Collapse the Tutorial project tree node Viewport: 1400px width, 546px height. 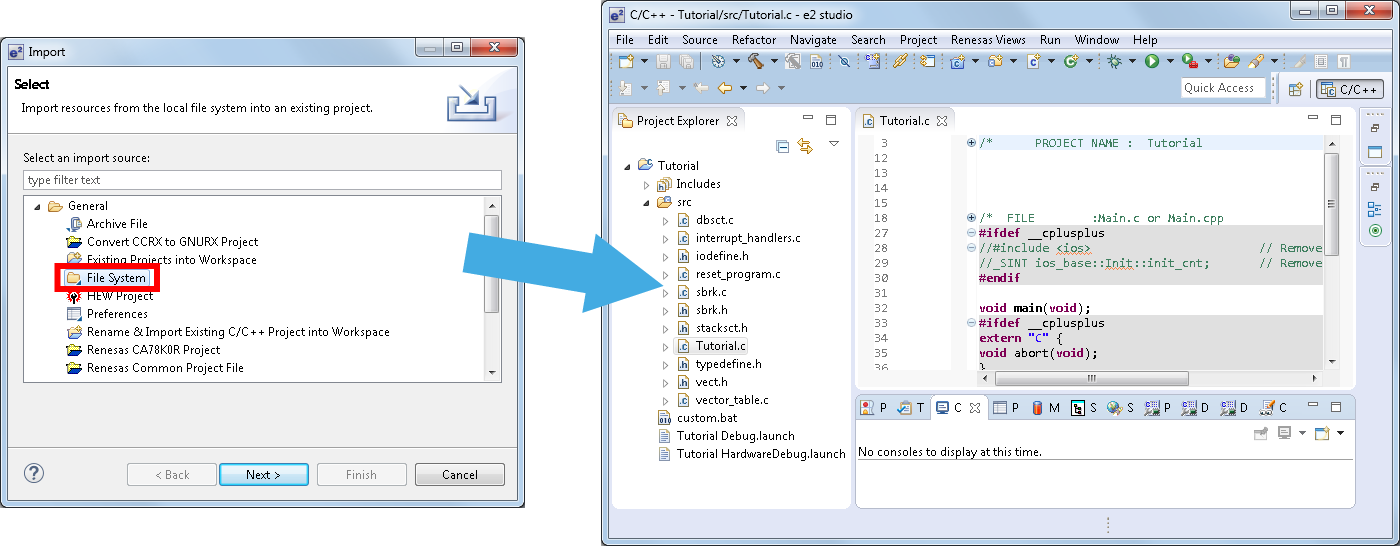click(x=628, y=166)
